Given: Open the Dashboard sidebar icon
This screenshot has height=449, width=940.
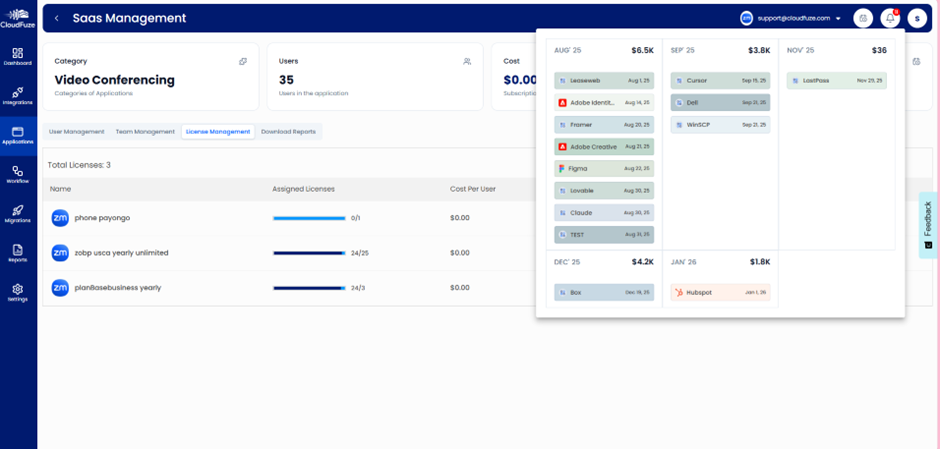Looking at the screenshot, I should (x=18, y=56).
